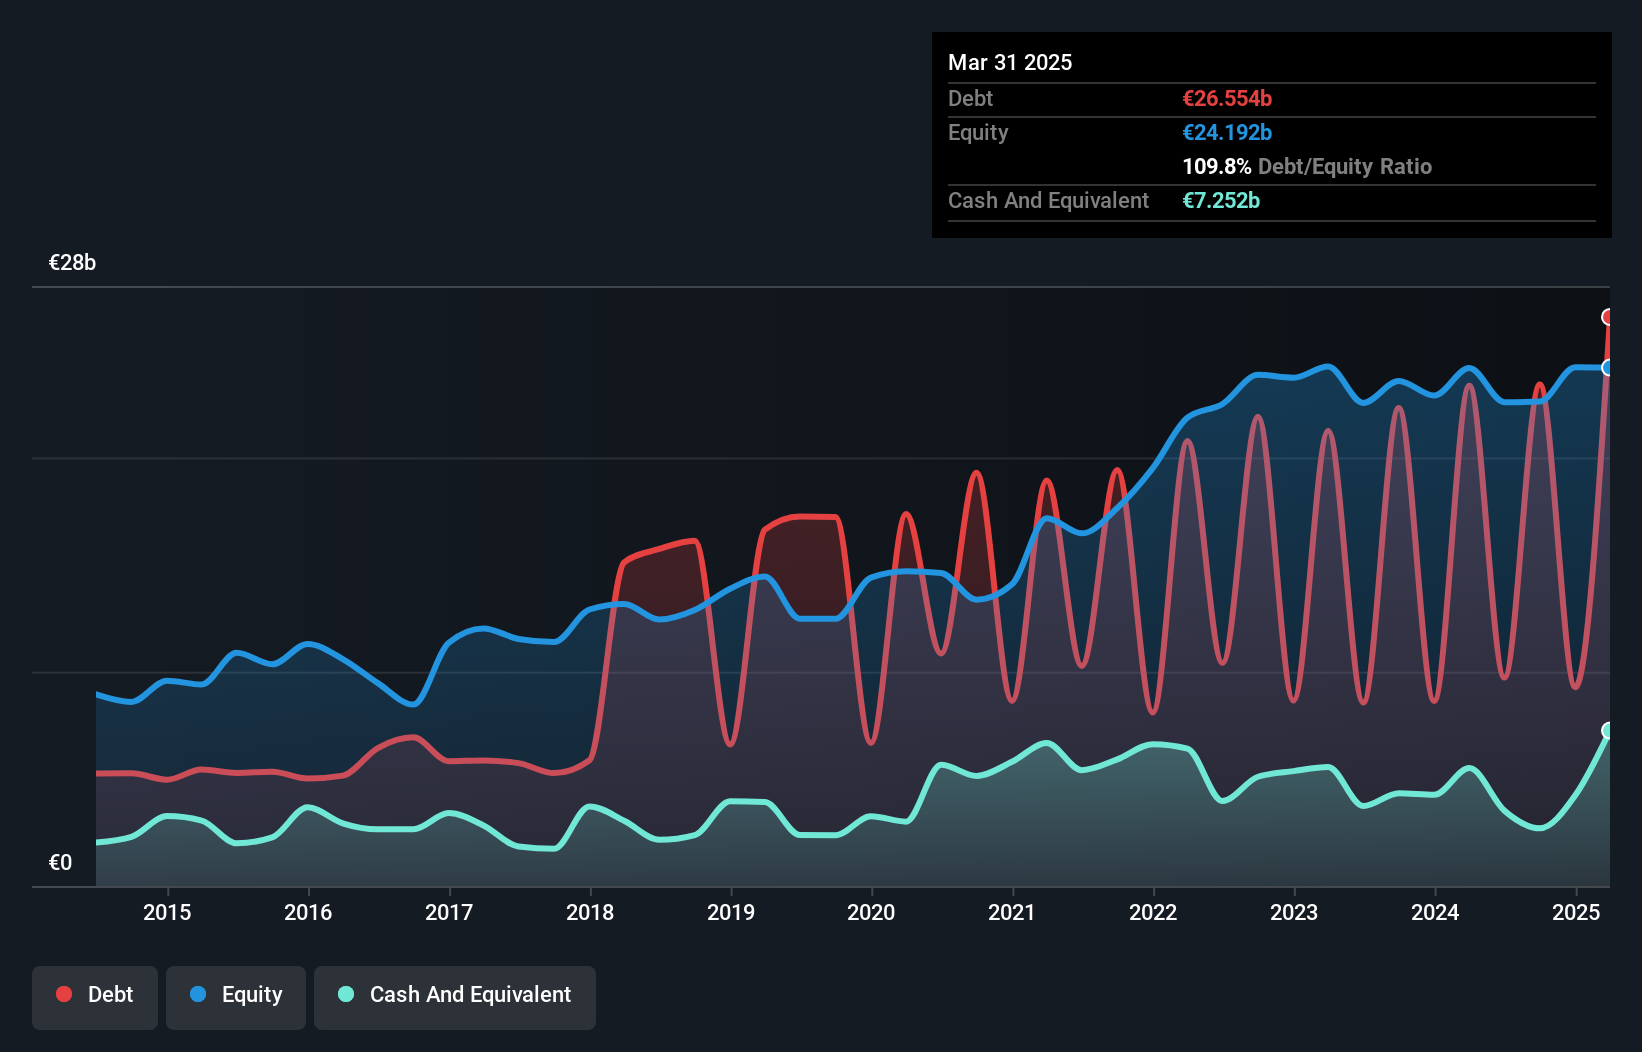This screenshot has height=1052, width=1642.
Task: Click the Mar 31 2025 tooltip date
Action: point(1010,63)
